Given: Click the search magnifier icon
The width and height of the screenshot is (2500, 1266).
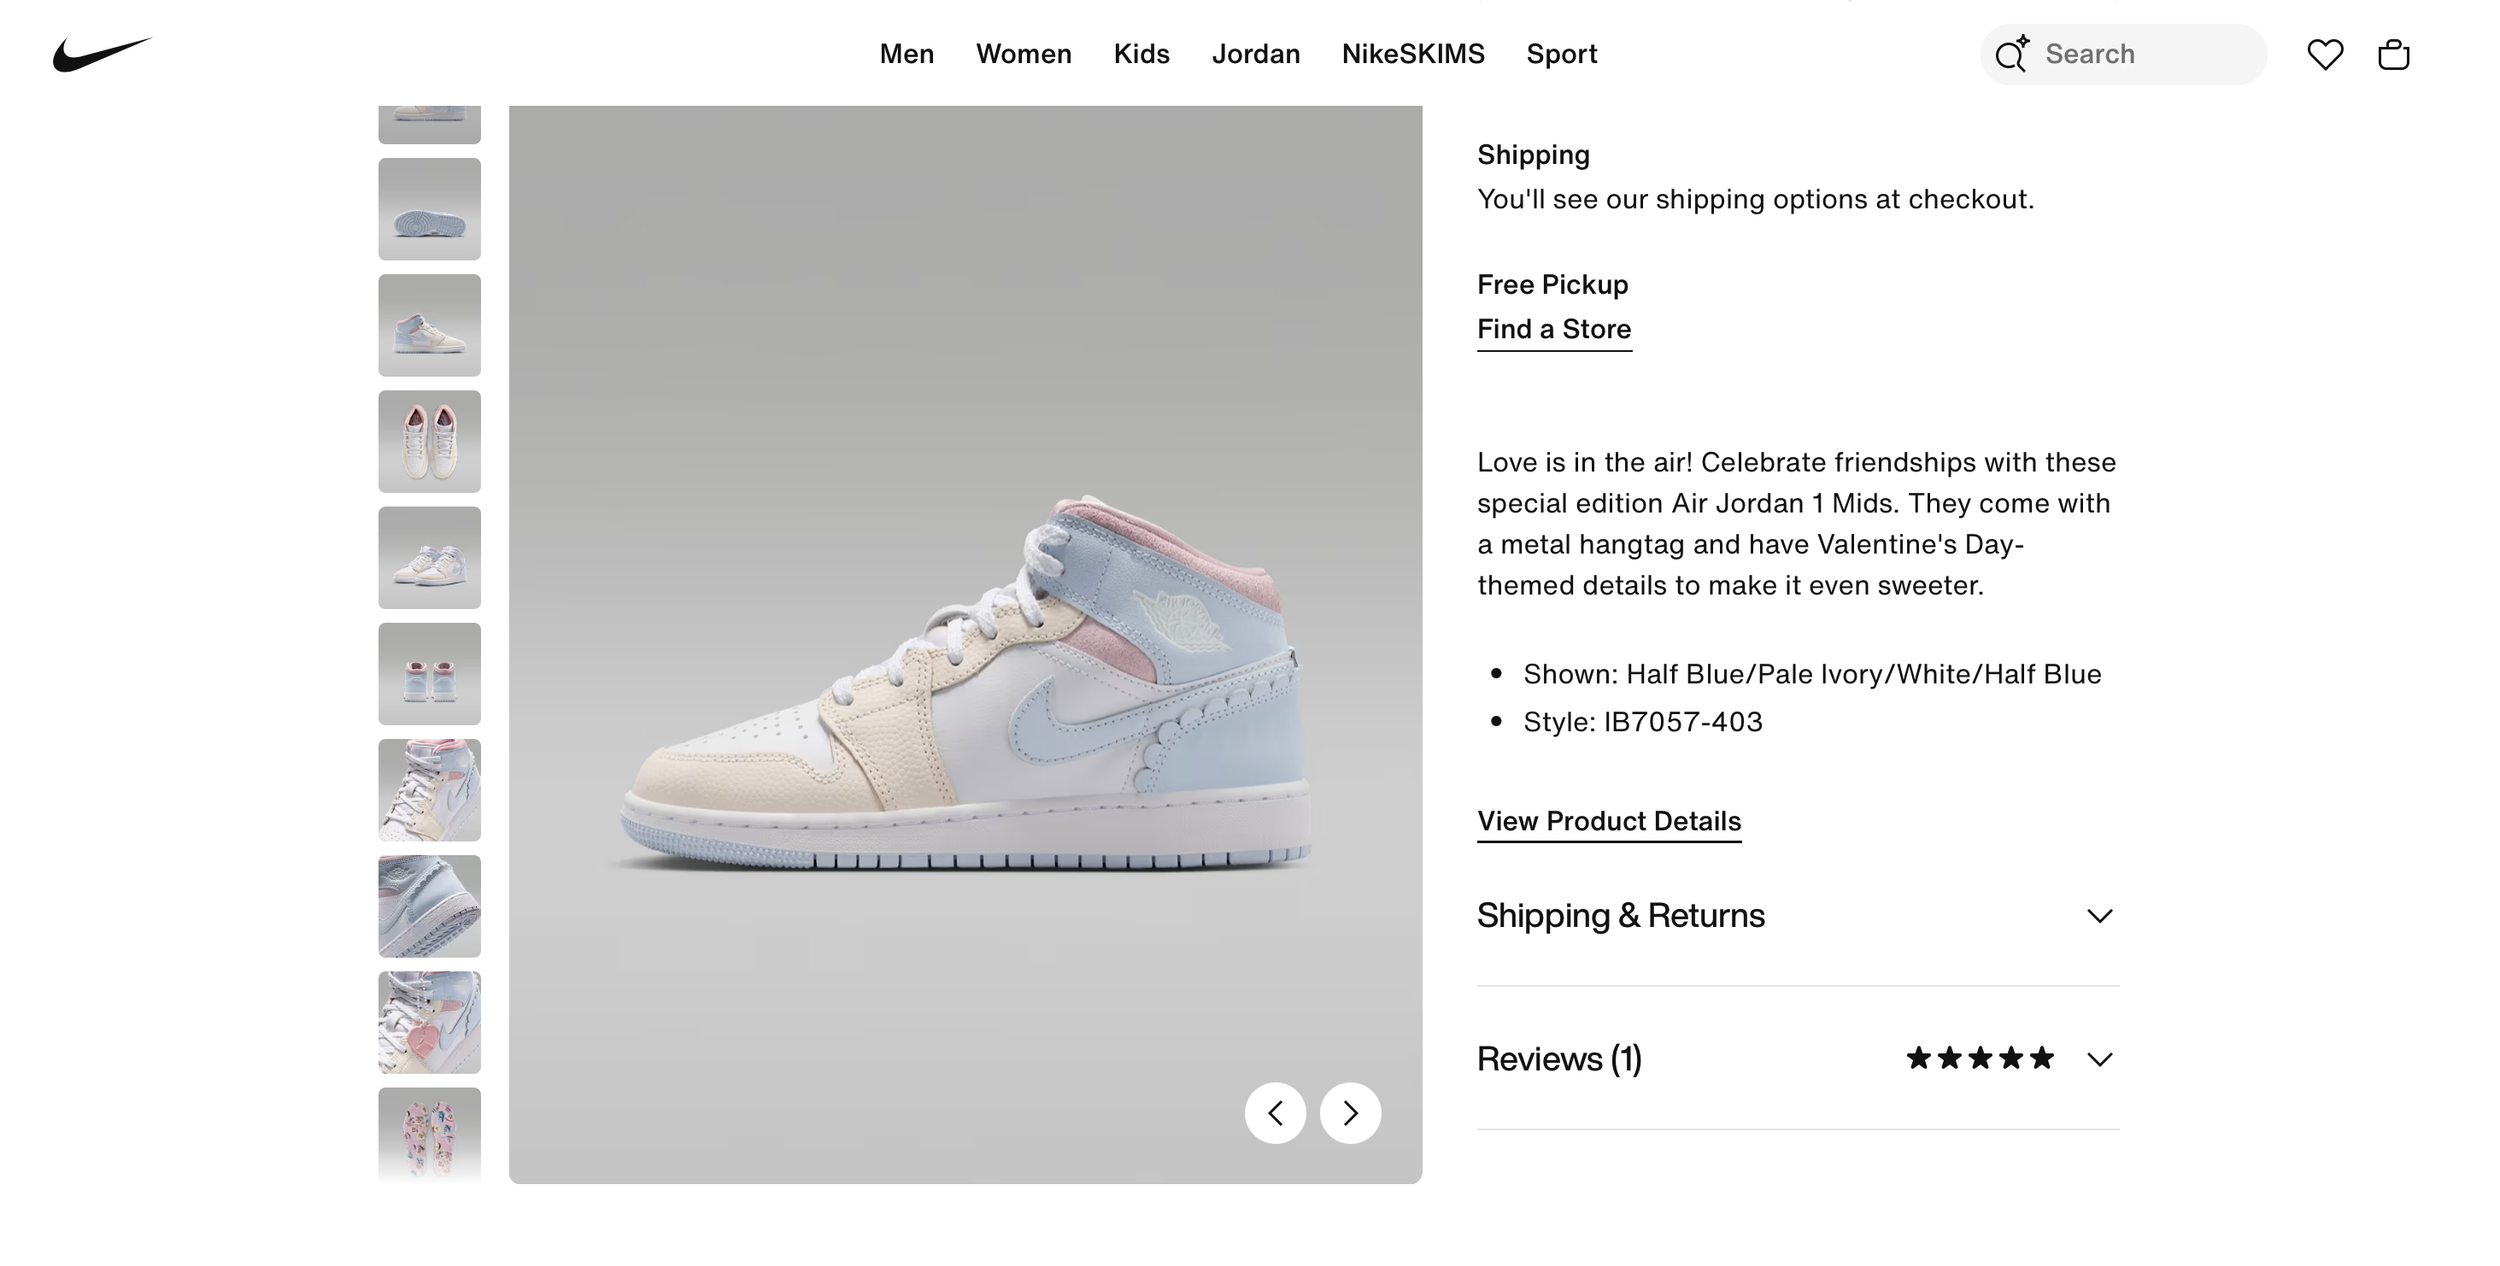Looking at the screenshot, I should (2011, 54).
